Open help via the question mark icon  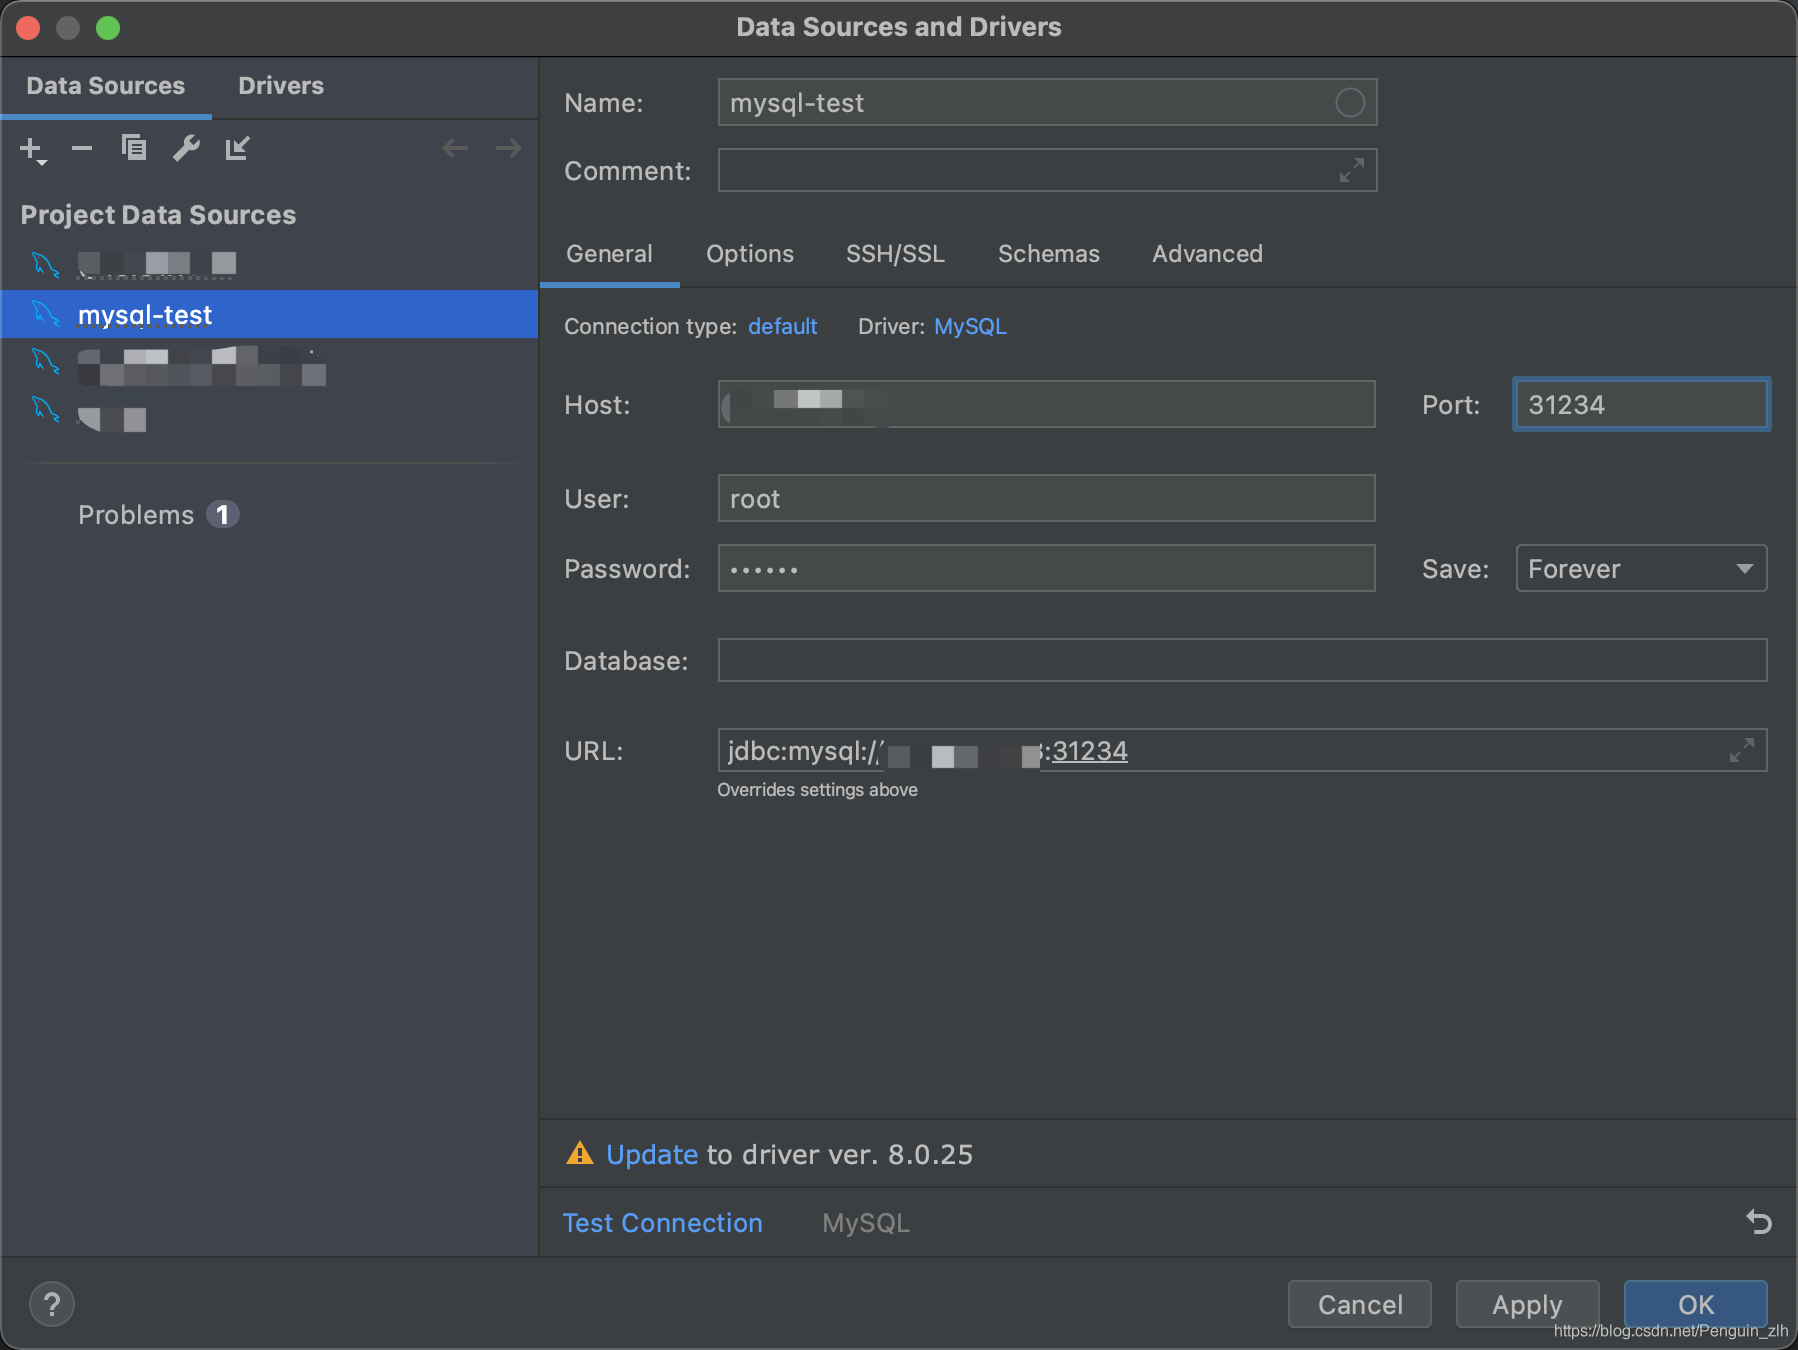(51, 1303)
